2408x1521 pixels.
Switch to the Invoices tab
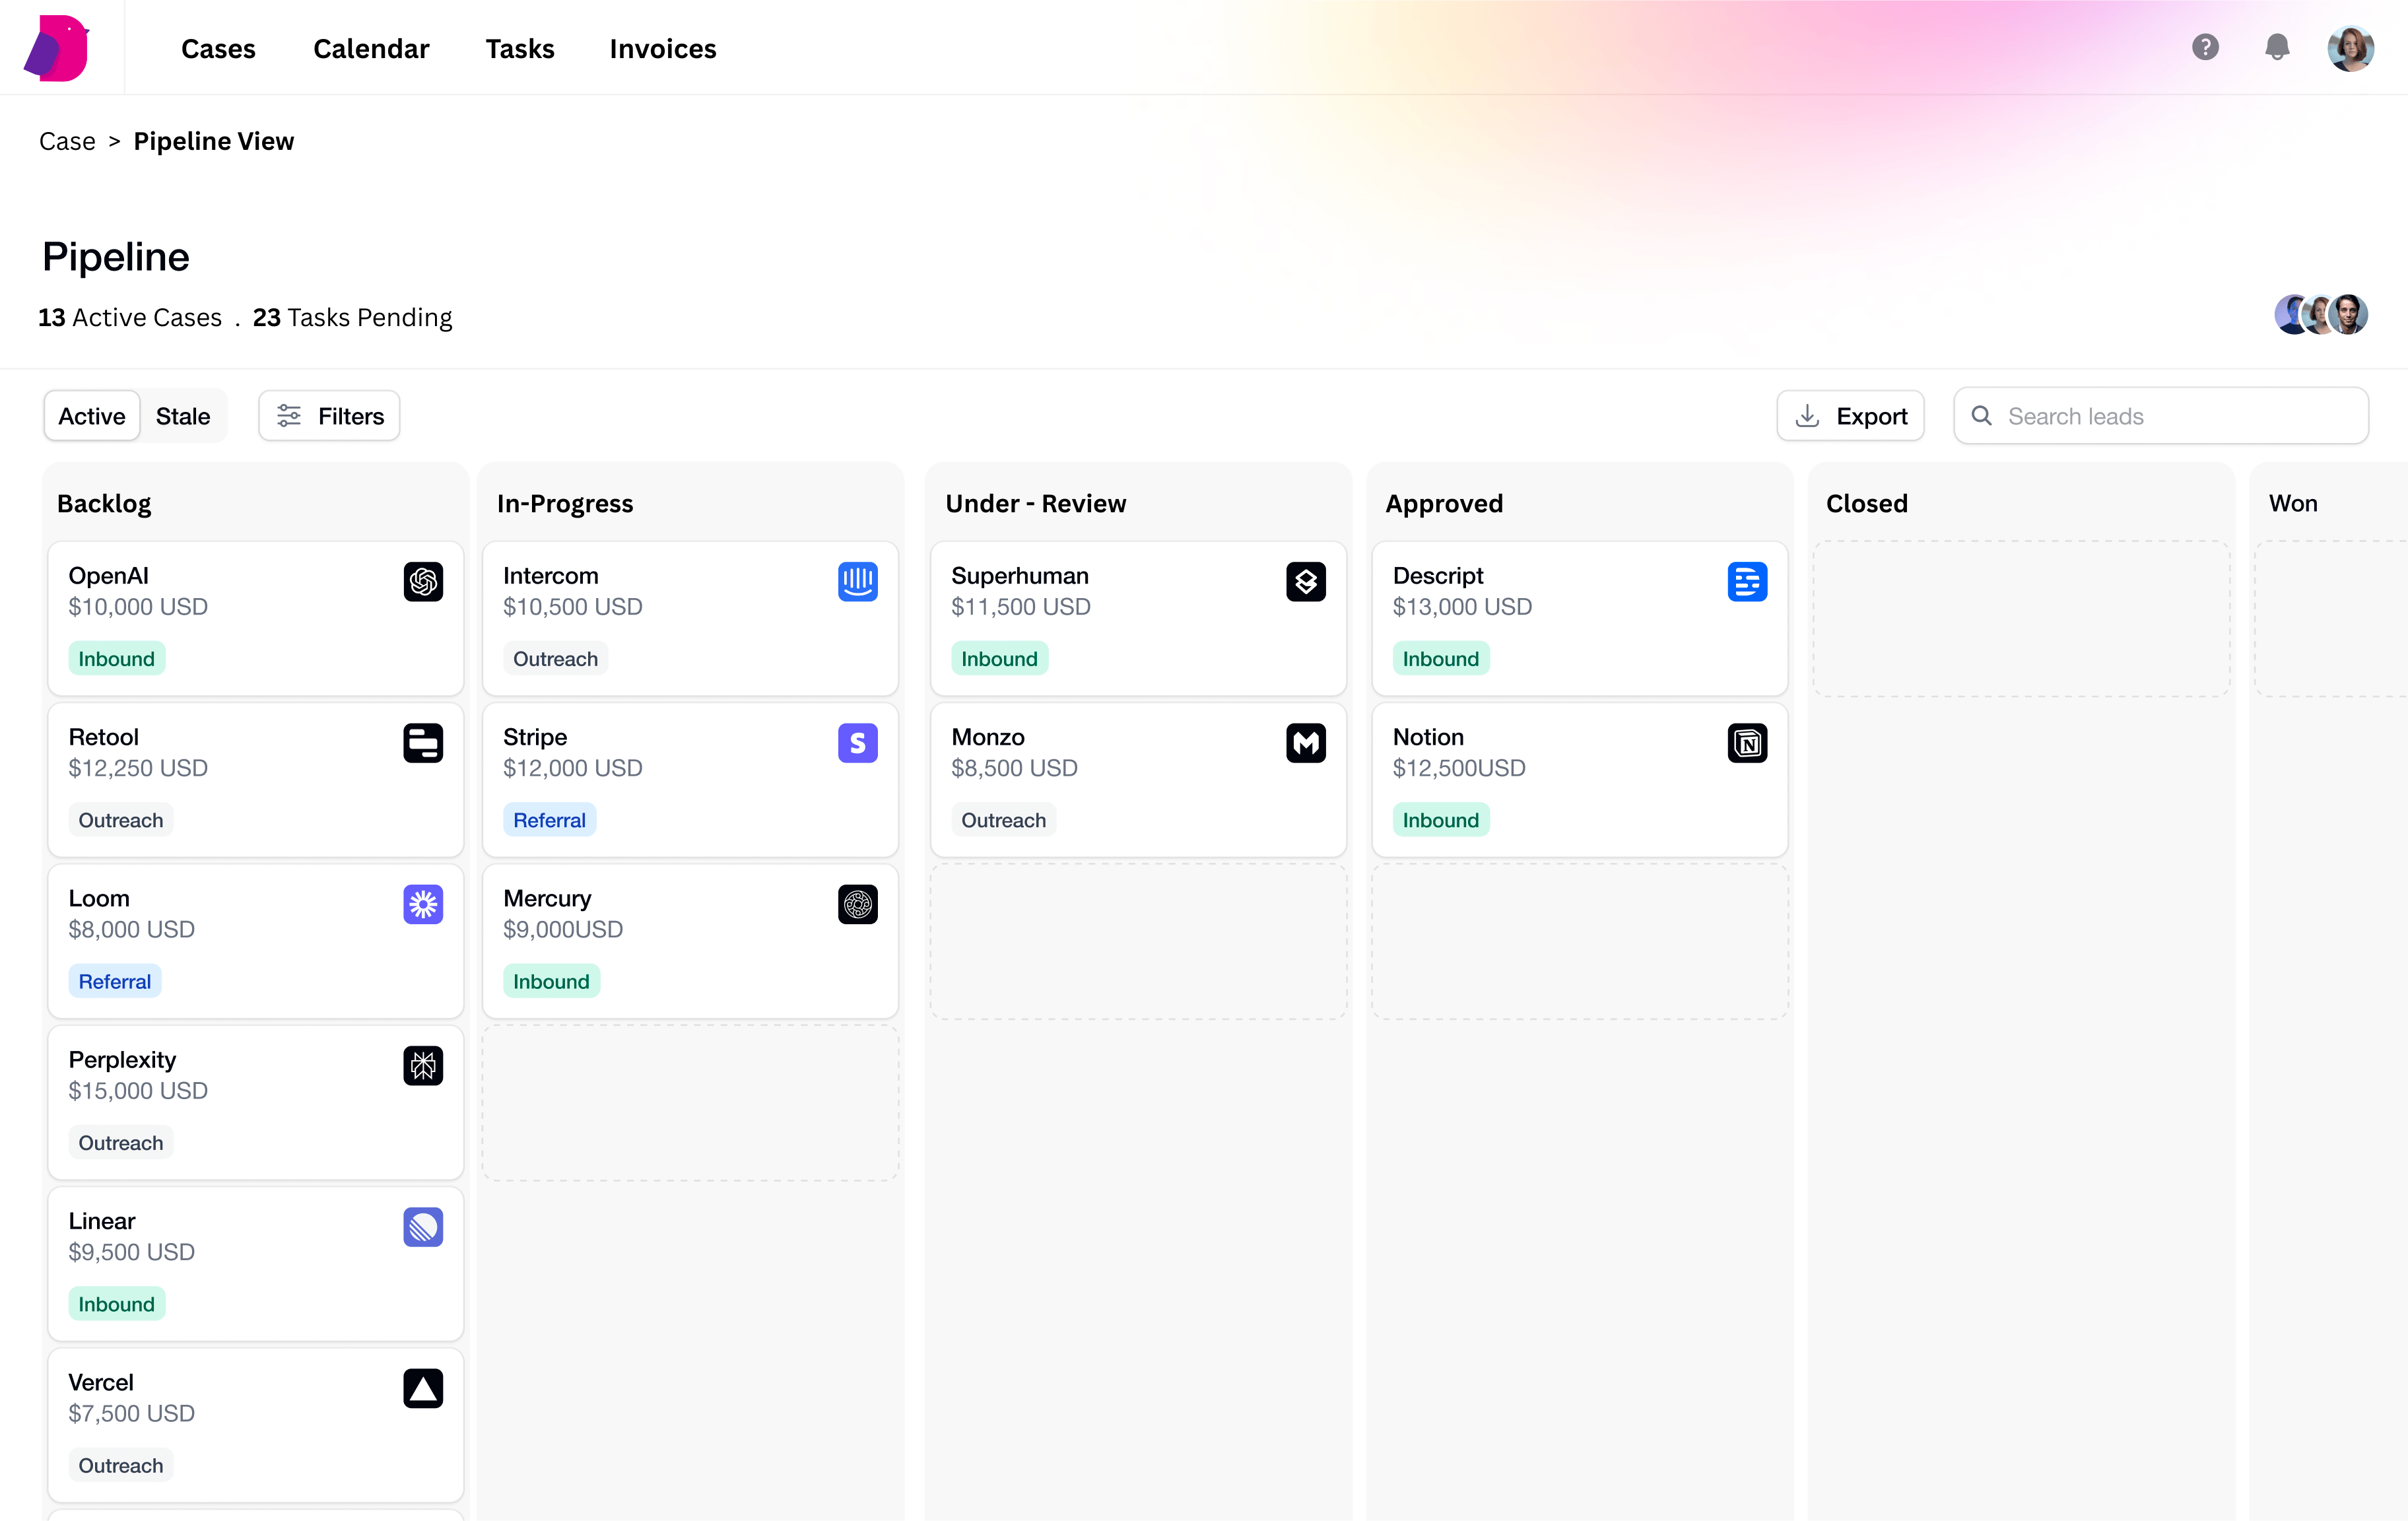click(662, 48)
